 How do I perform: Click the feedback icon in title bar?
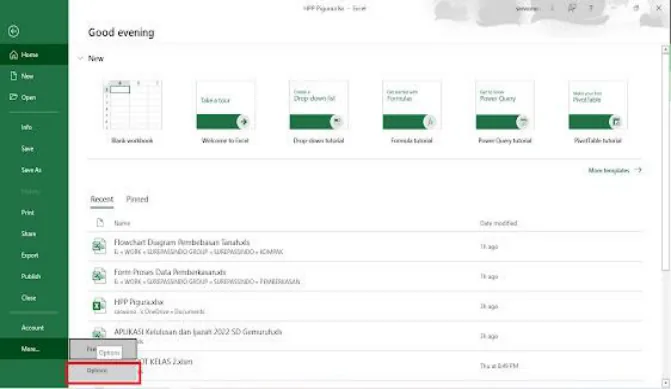coord(572,8)
